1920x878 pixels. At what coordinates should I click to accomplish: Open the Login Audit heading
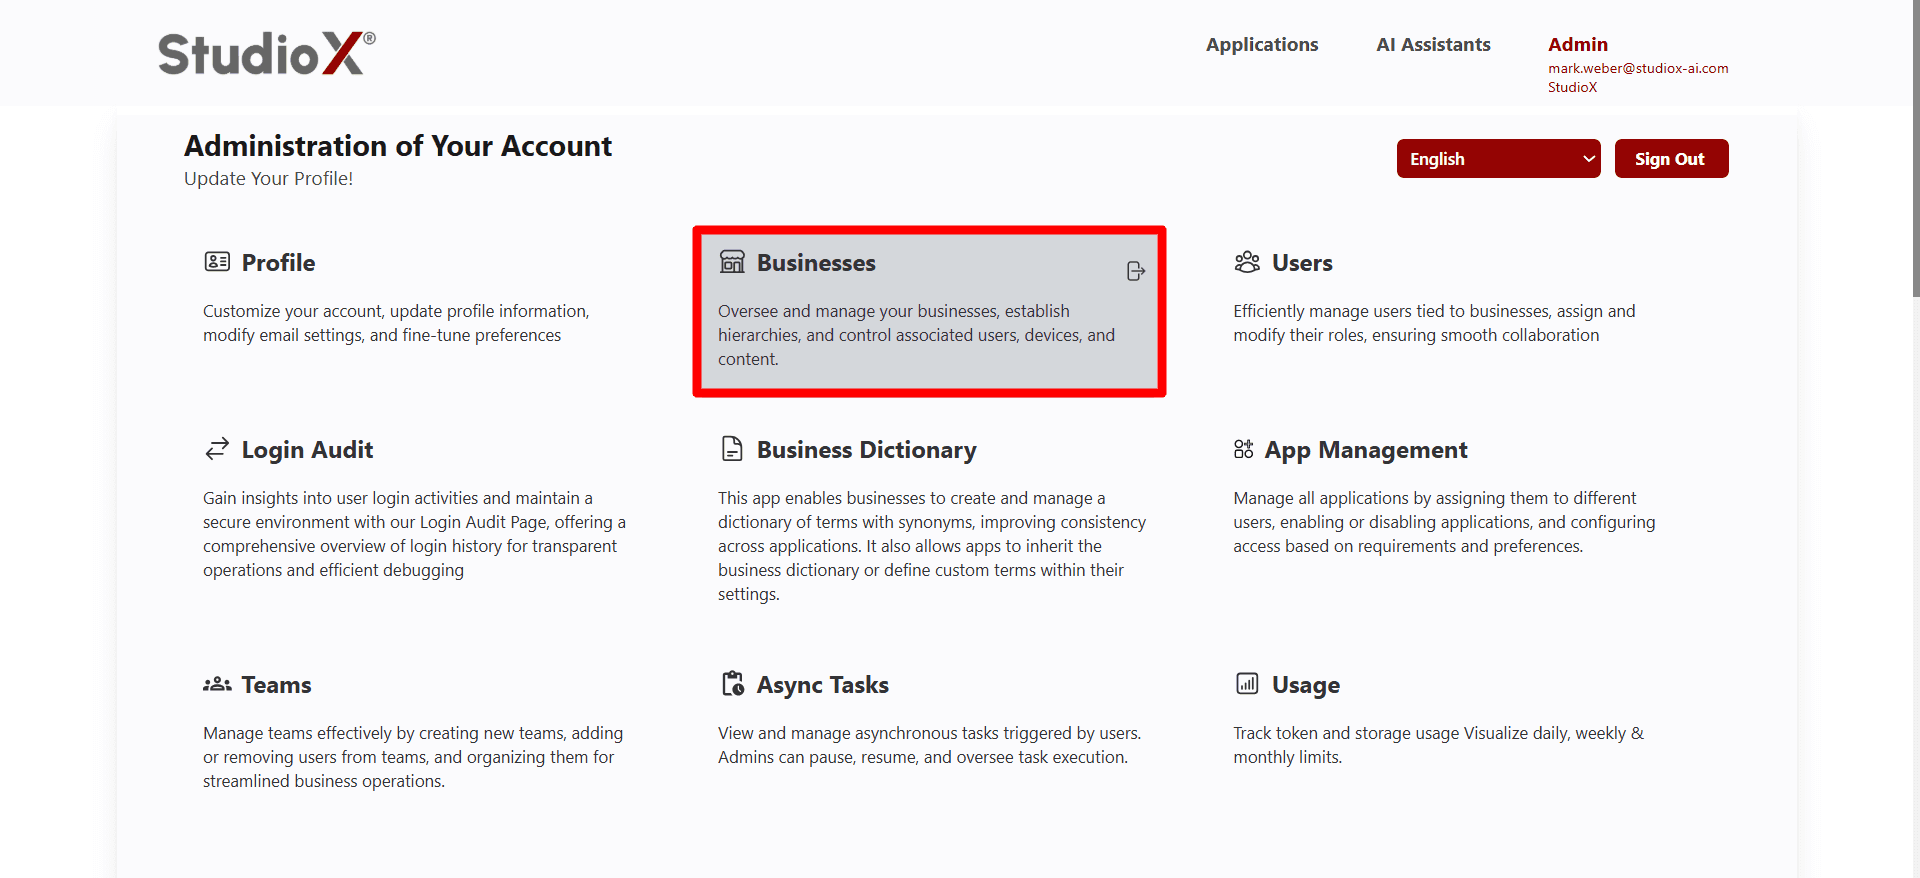pyautogui.click(x=307, y=450)
